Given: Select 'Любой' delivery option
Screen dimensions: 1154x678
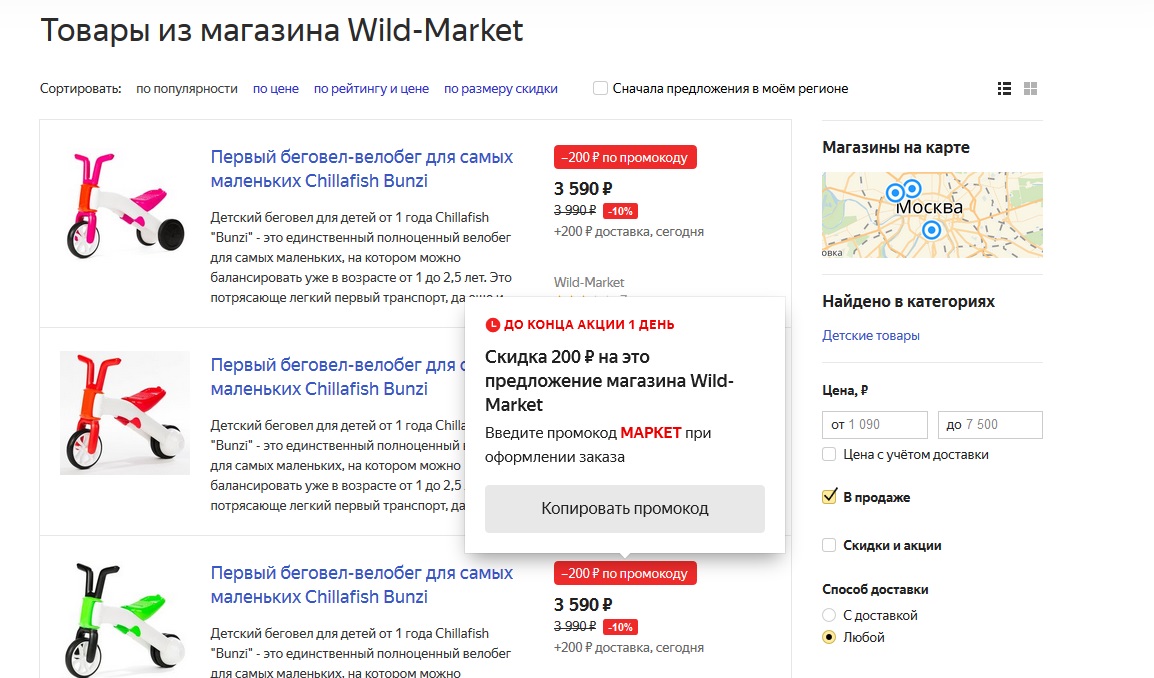Looking at the screenshot, I should [x=829, y=638].
